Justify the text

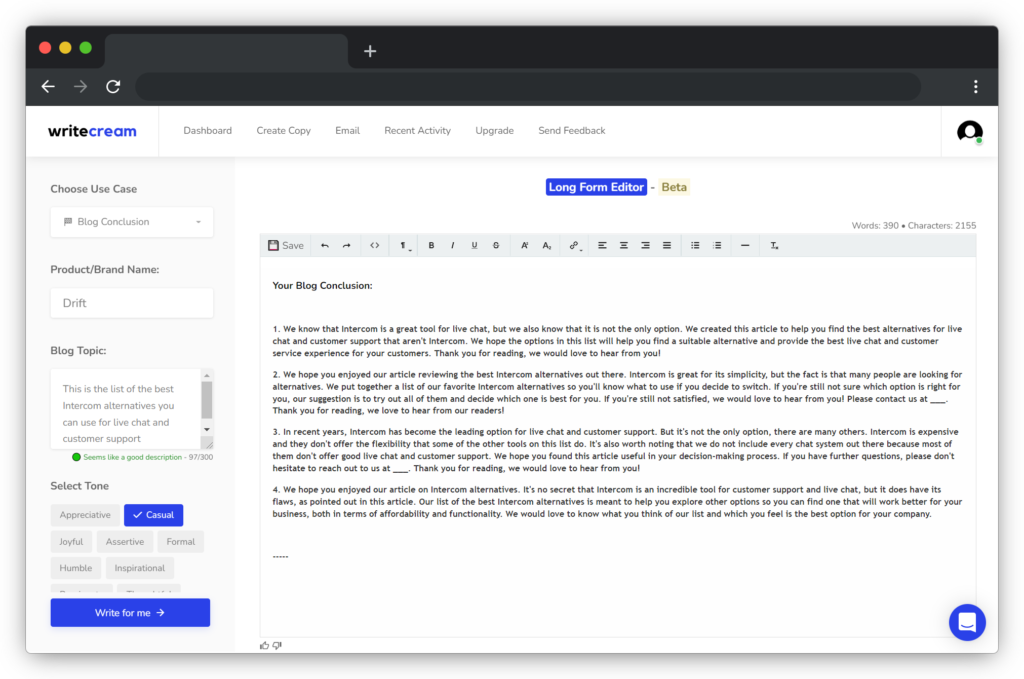667,245
